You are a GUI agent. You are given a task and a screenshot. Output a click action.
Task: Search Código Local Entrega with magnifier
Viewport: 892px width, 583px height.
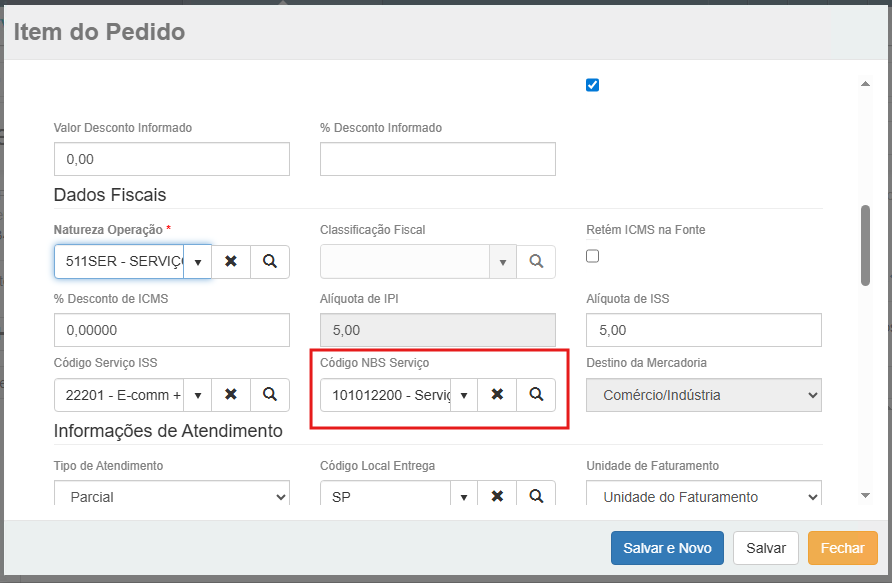tap(536, 496)
